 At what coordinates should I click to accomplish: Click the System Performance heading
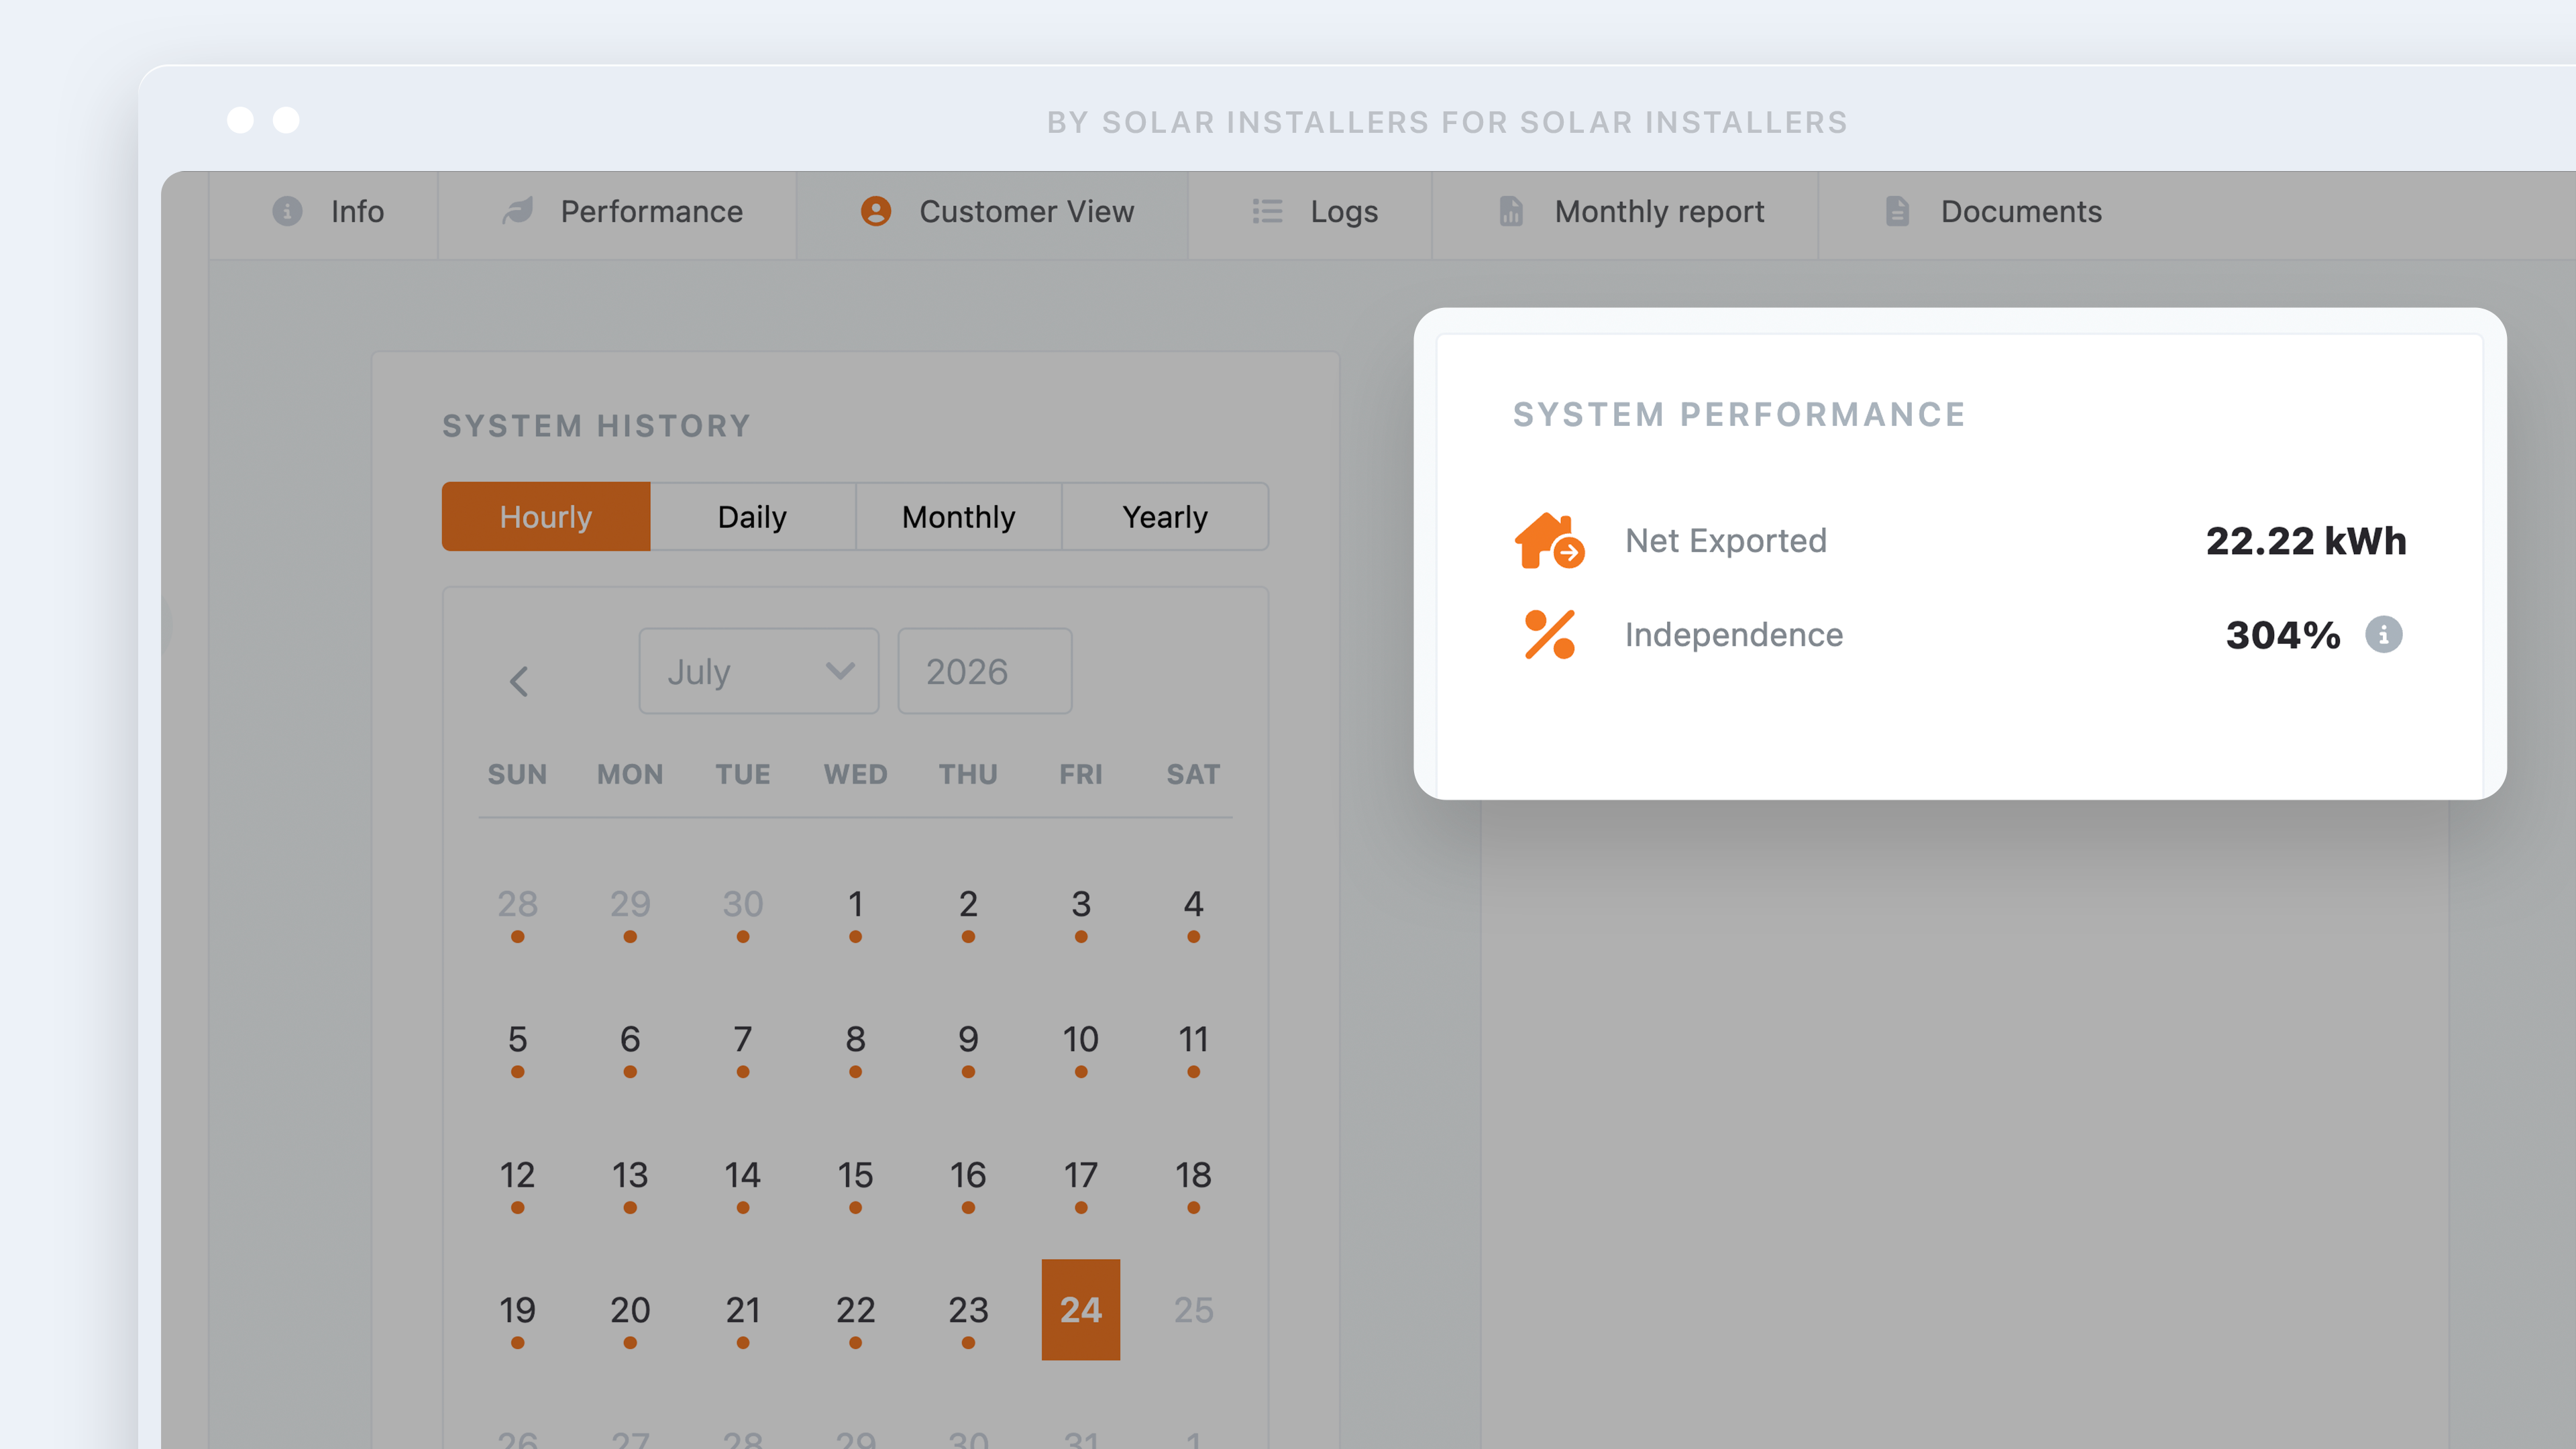point(1739,415)
